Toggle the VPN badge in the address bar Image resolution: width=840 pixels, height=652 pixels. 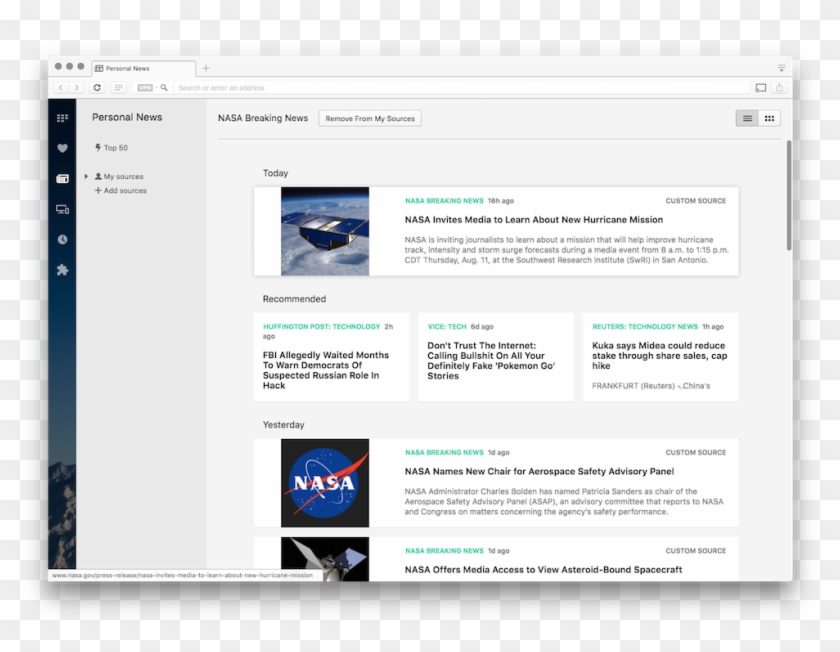click(x=145, y=88)
